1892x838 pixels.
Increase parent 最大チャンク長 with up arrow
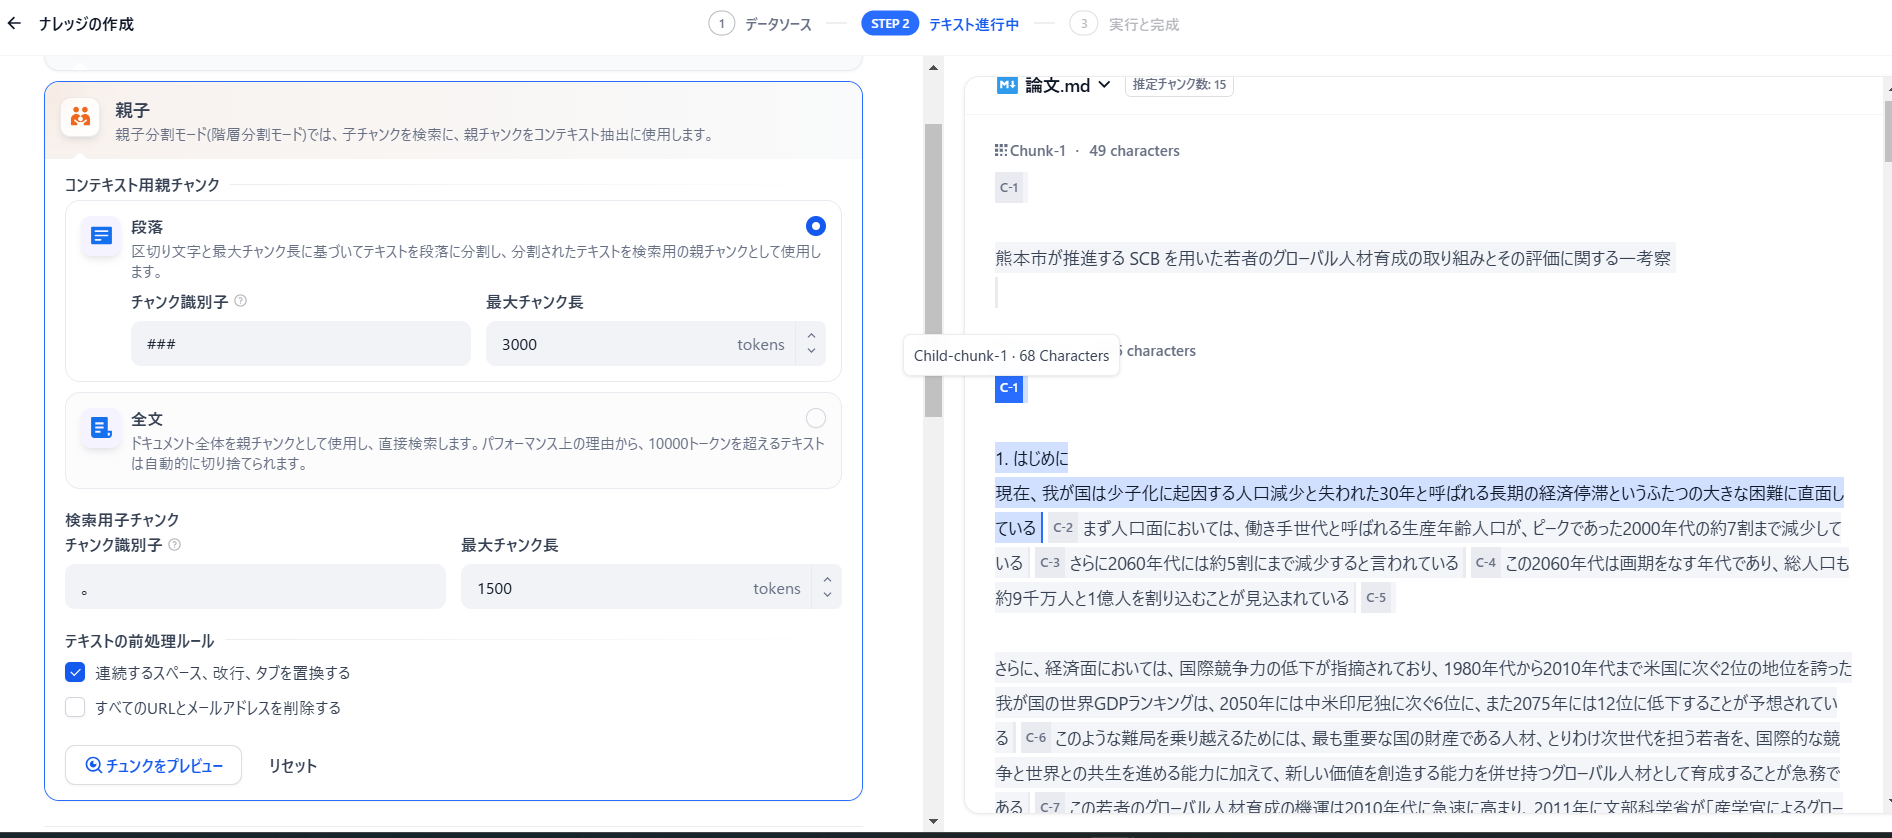pos(811,336)
